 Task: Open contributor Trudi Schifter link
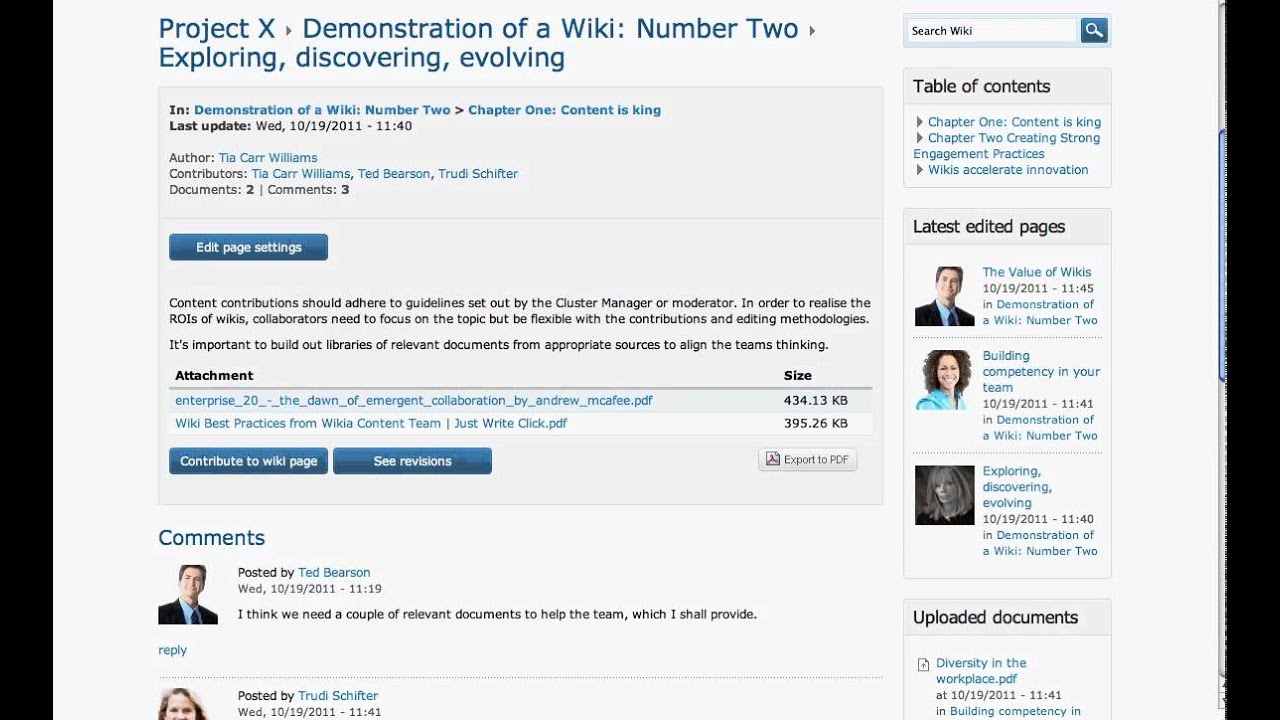478,174
